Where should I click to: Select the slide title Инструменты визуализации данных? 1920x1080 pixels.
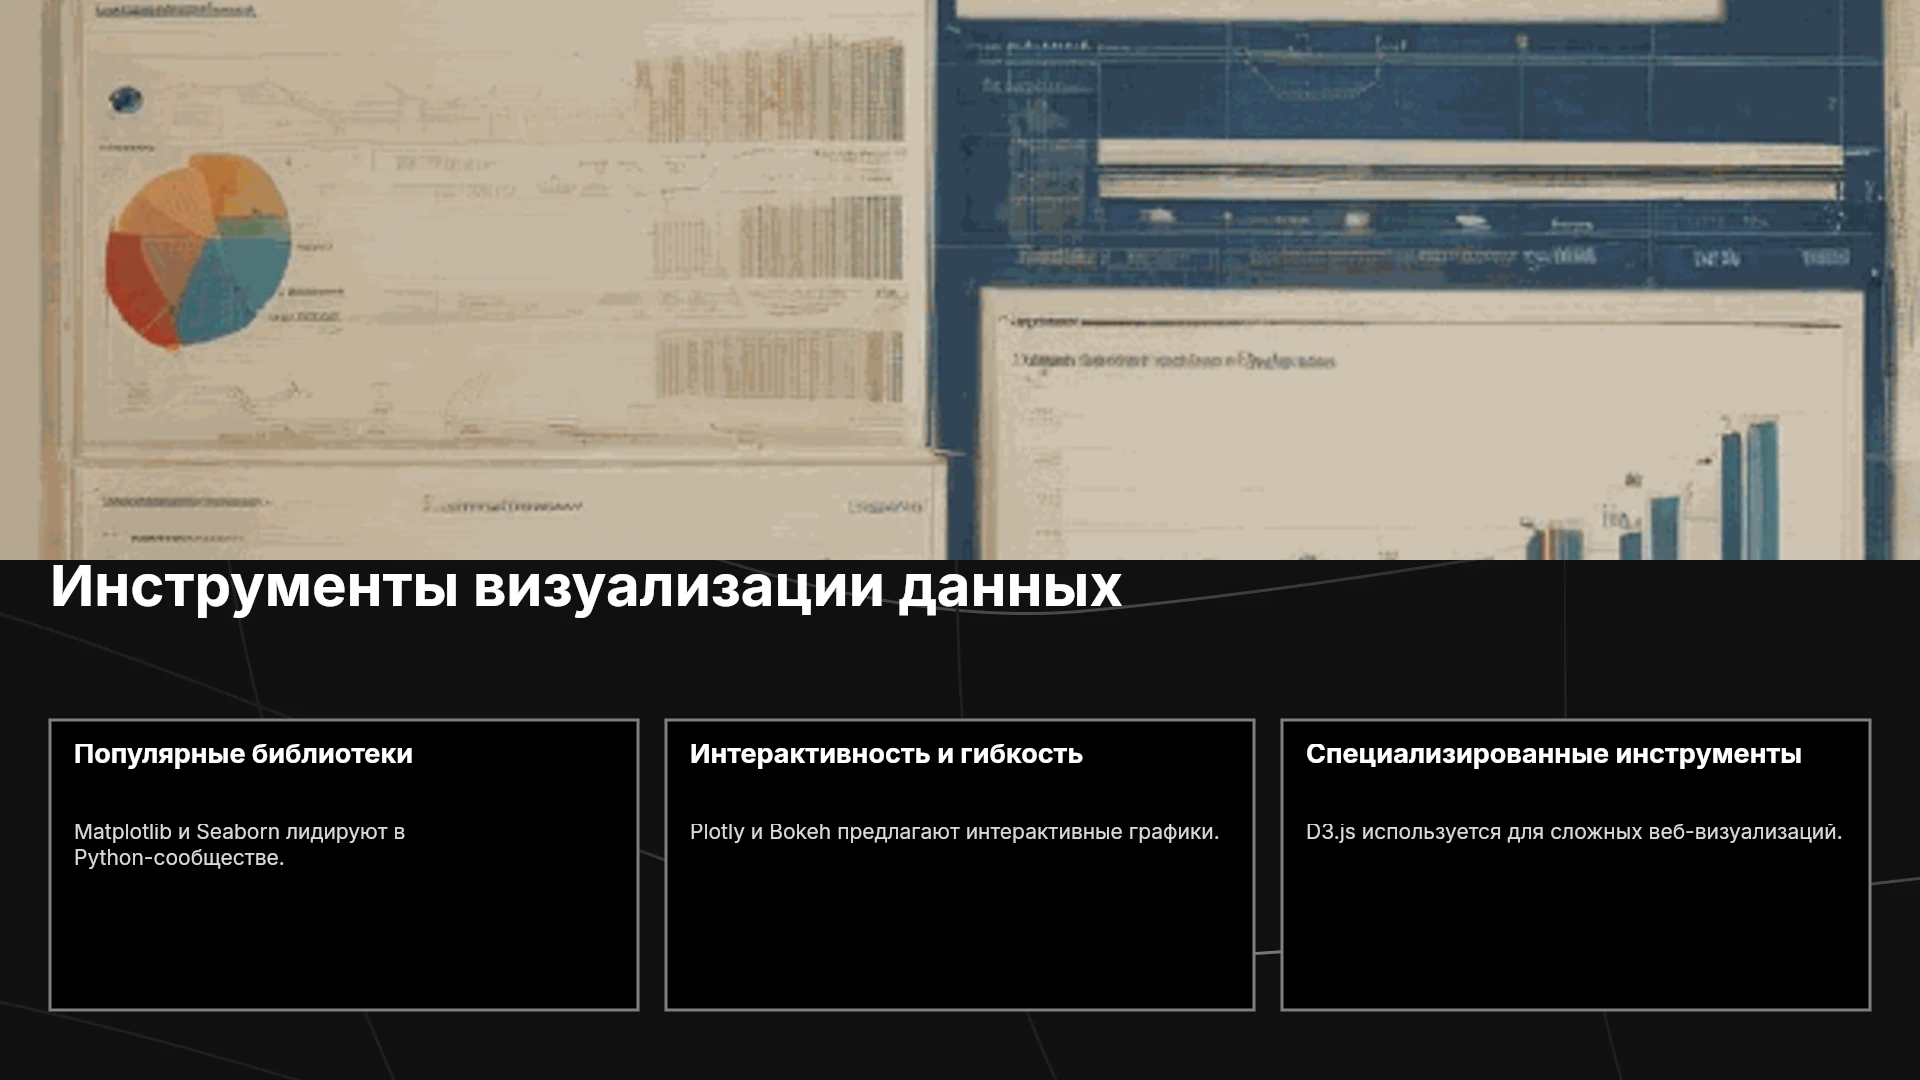tap(586, 586)
